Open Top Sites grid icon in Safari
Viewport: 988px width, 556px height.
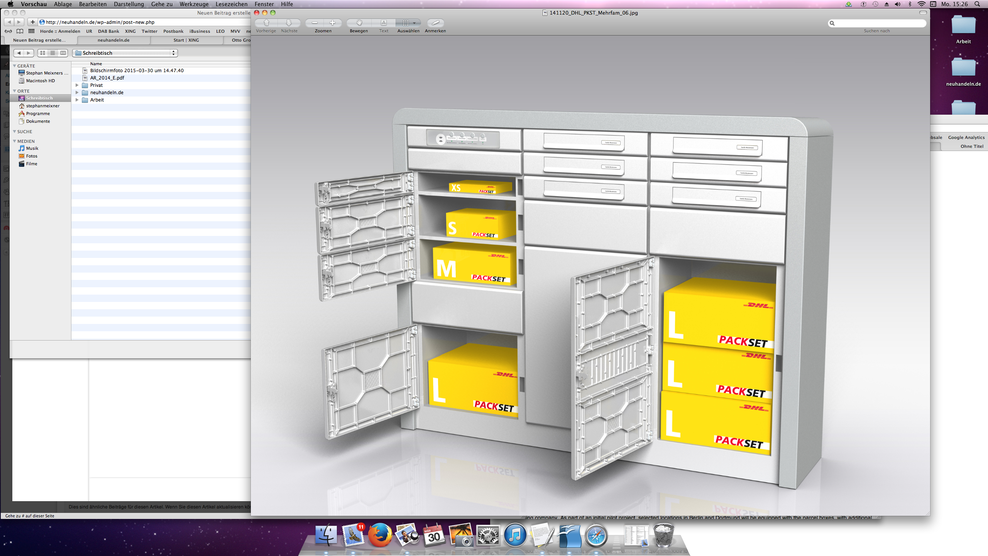coord(31,31)
